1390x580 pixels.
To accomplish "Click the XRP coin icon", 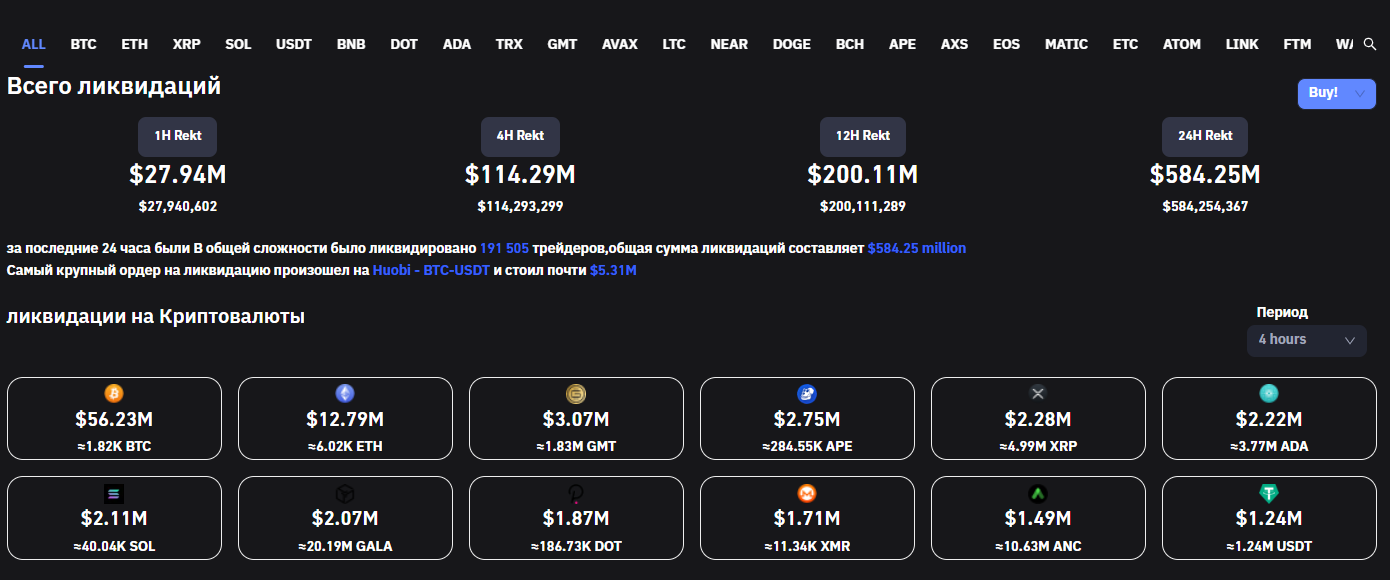I will [1038, 393].
